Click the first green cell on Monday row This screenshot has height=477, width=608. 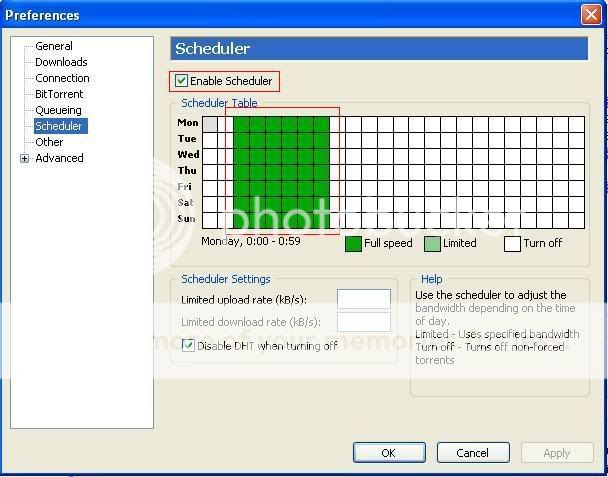click(242, 124)
